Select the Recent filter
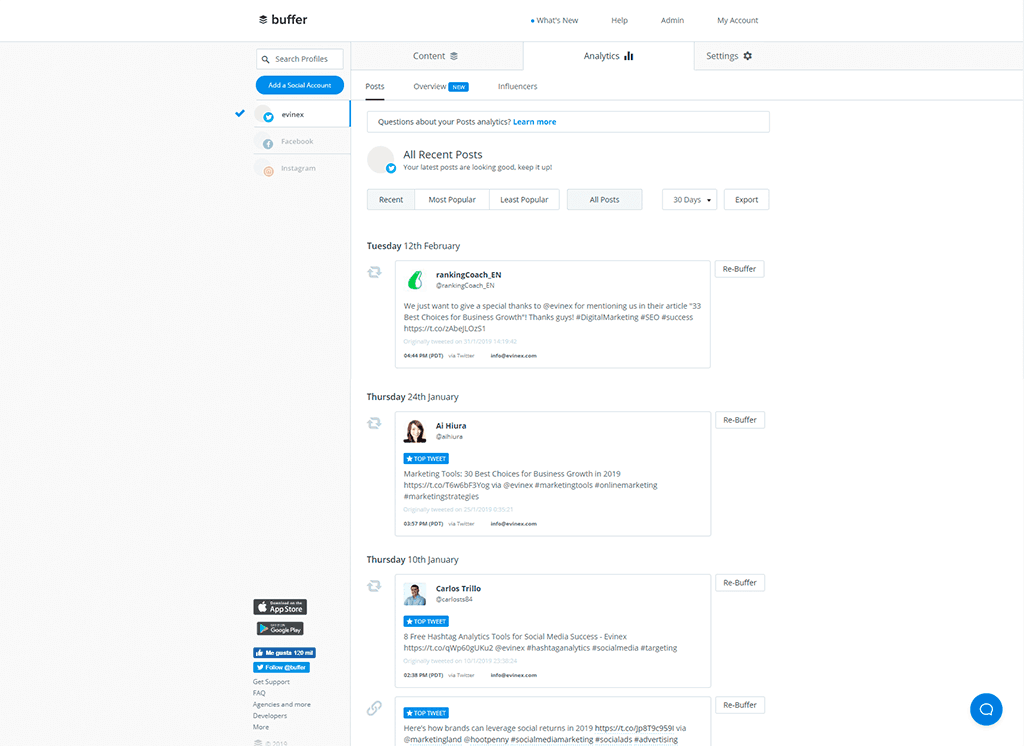This screenshot has height=746, width=1024. (x=391, y=200)
